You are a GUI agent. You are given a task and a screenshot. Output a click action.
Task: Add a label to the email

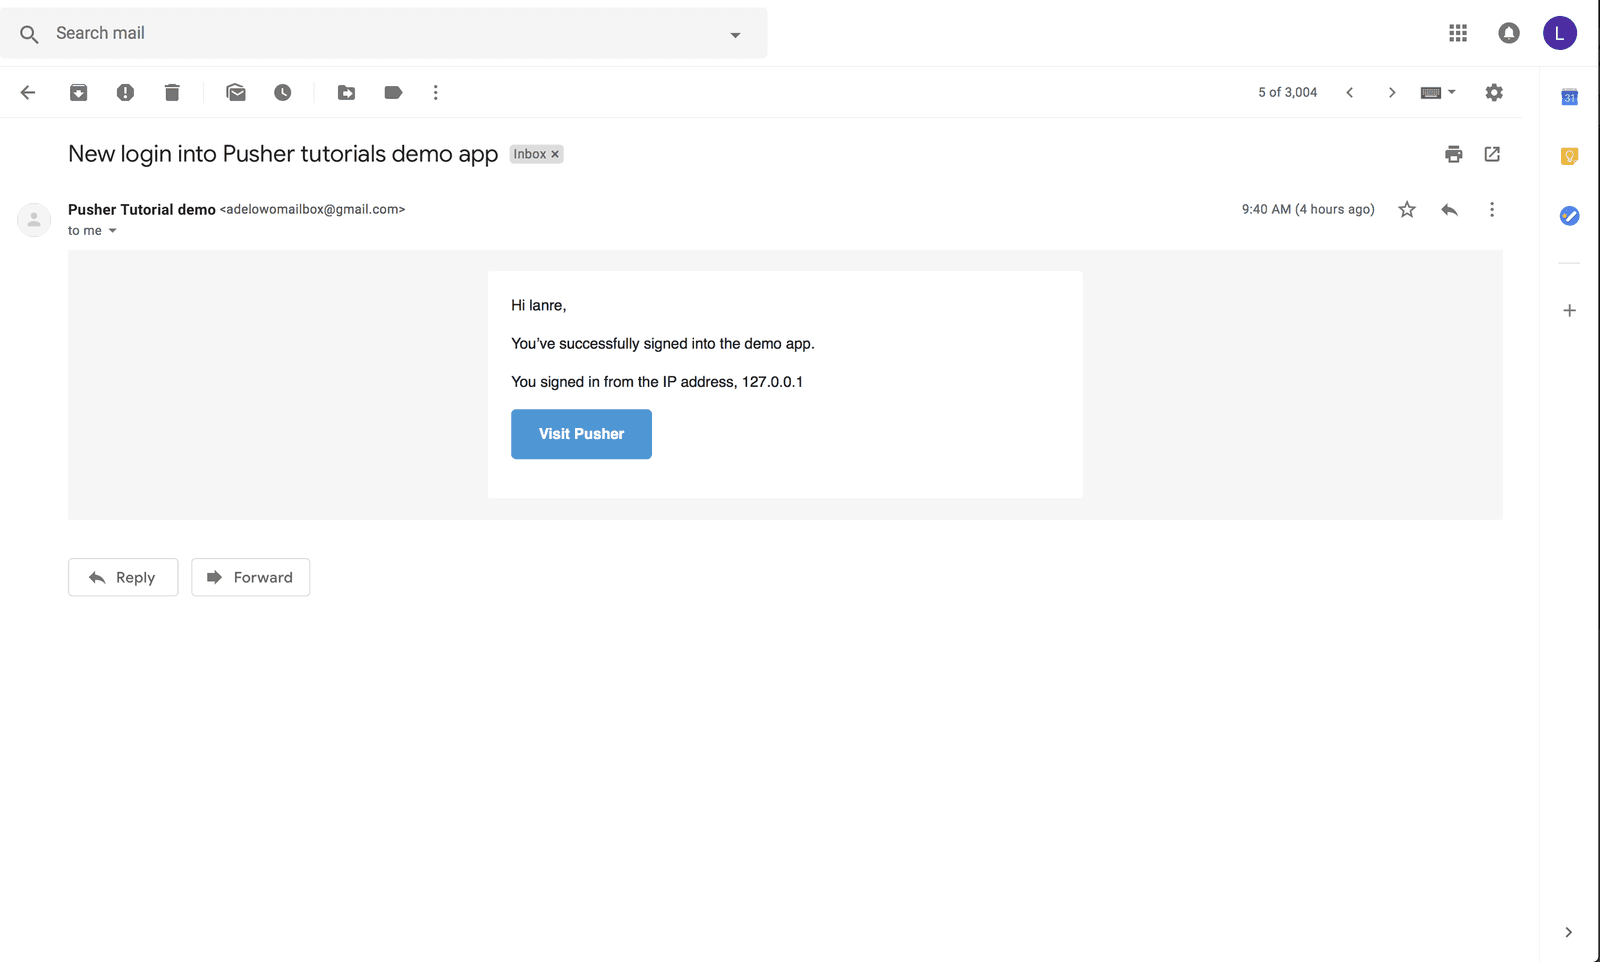[392, 92]
